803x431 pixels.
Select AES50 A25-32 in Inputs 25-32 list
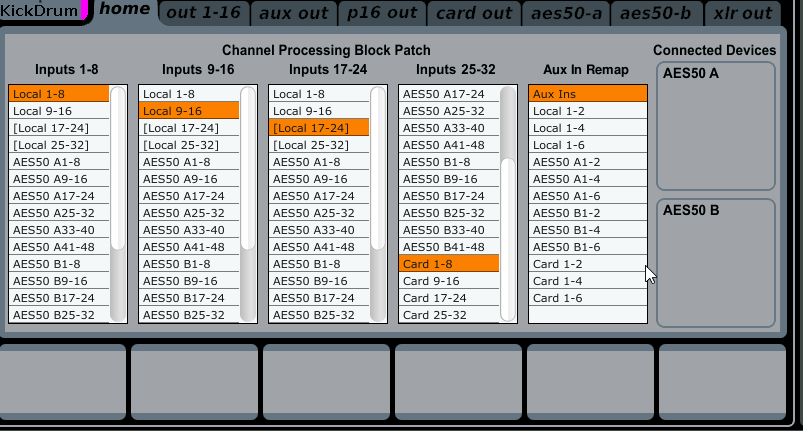tap(449, 111)
